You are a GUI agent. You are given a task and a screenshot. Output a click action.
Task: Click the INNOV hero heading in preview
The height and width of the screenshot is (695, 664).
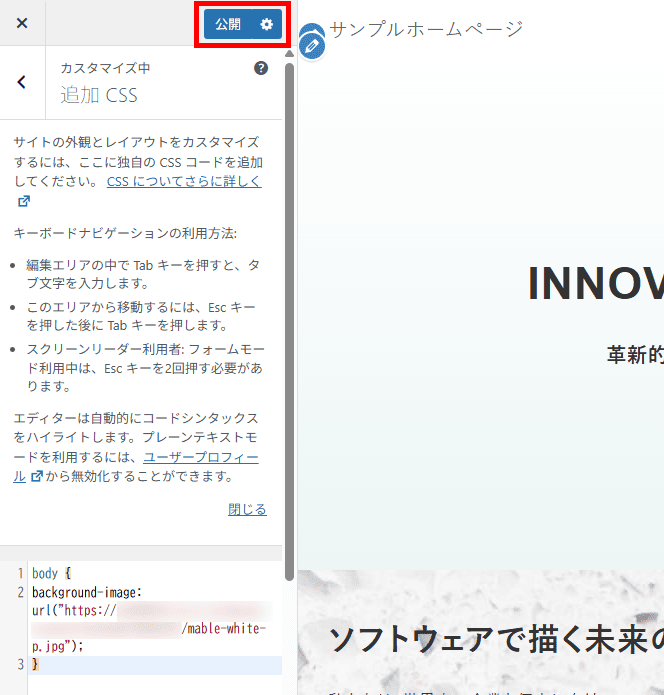click(596, 283)
